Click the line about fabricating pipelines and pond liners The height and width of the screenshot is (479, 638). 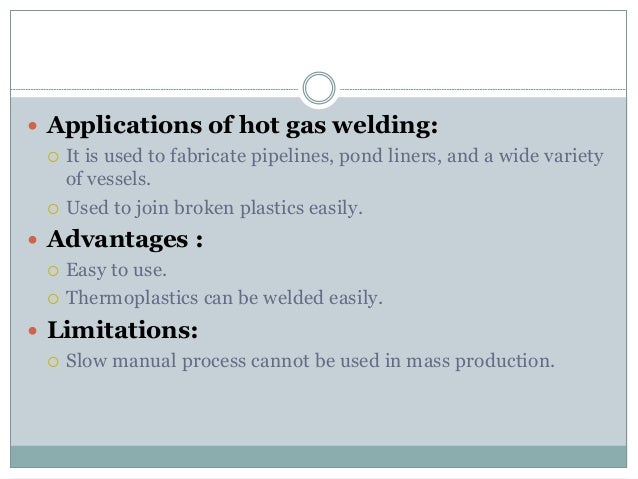334,156
